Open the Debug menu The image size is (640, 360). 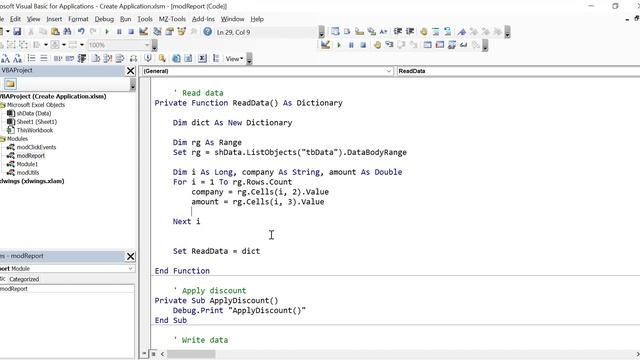coord(104,19)
